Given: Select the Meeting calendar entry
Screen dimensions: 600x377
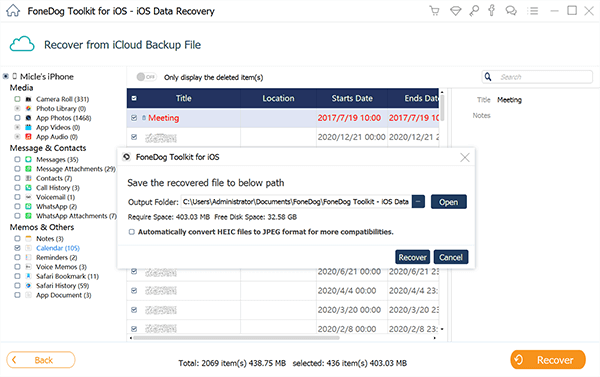Looking at the screenshot, I should tap(163, 118).
